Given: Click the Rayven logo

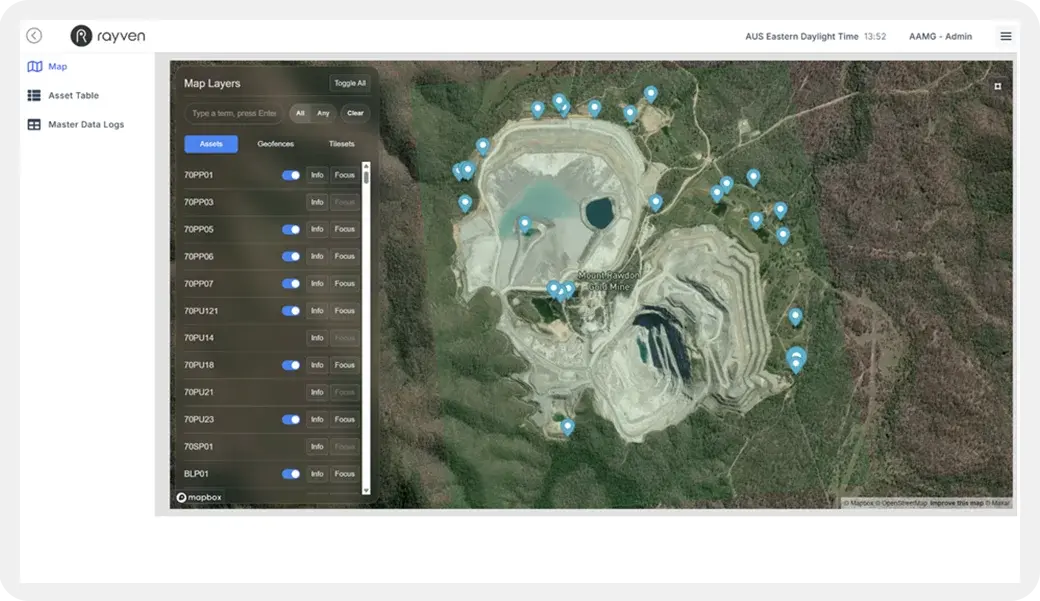Looking at the screenshot, I should [x=108, y=36].
